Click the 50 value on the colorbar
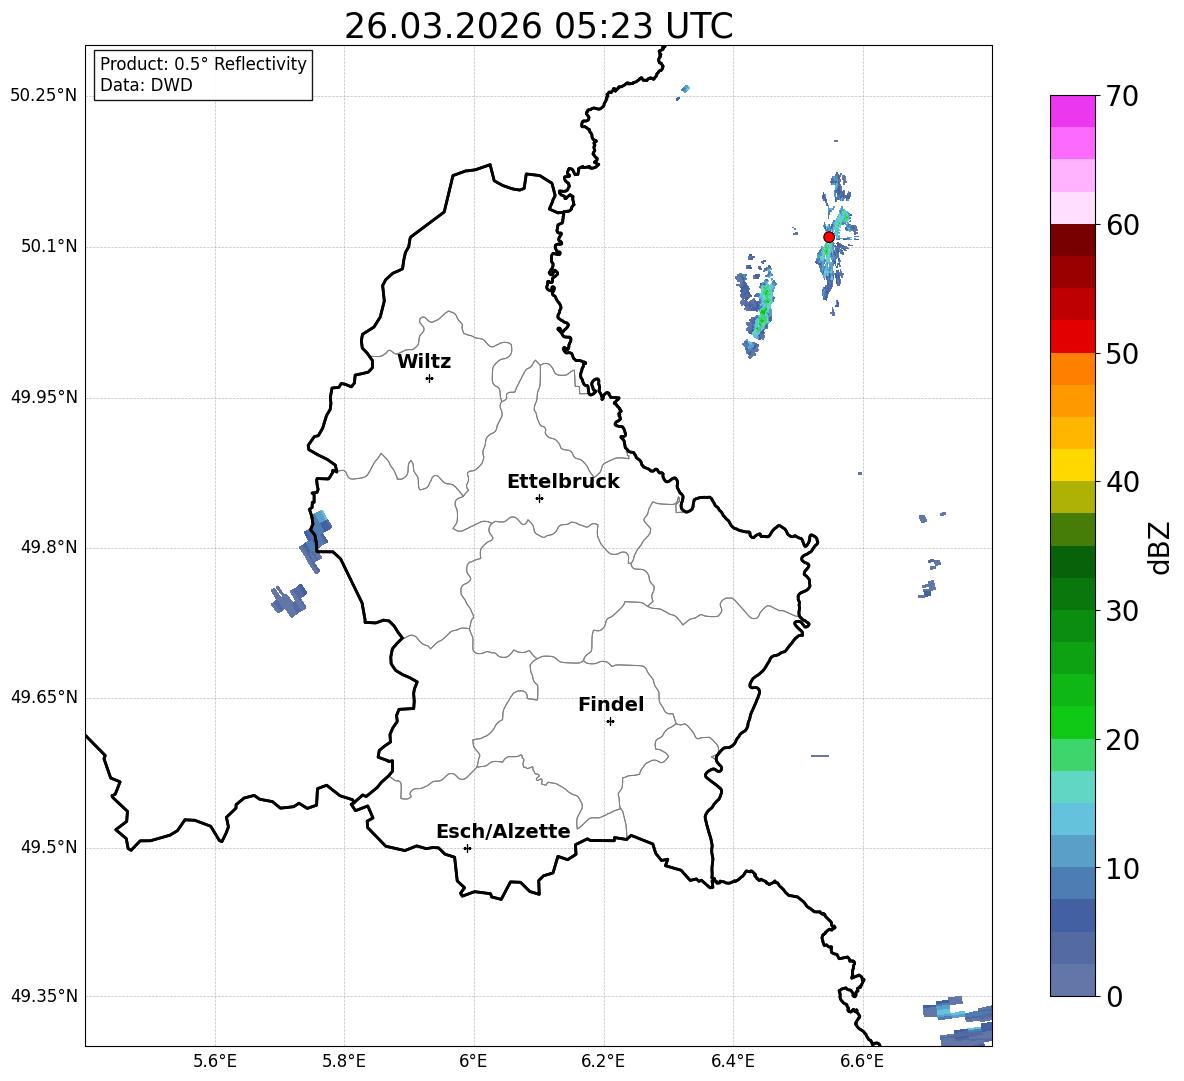 coord(1122,353)
